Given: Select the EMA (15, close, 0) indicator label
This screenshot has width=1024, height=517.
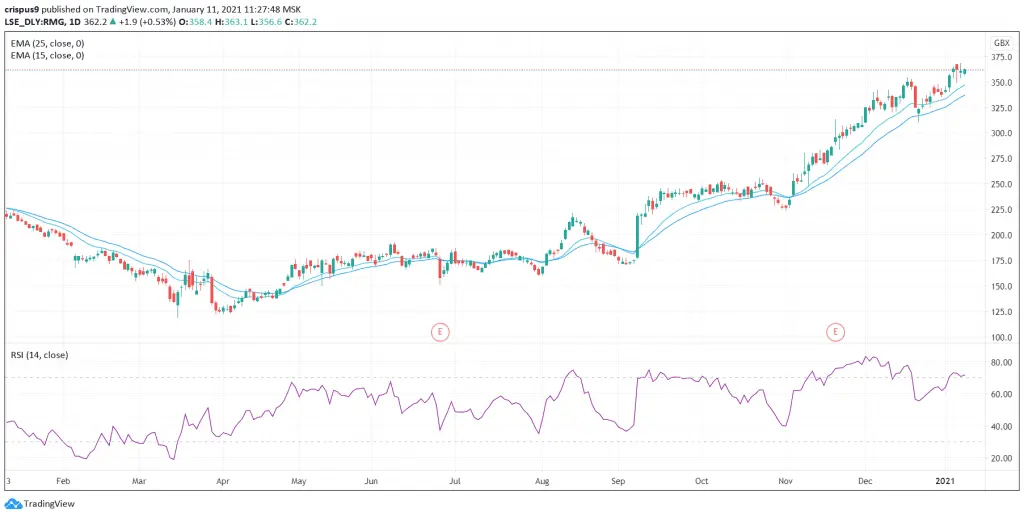Looking at the screenshot, I should pos(46,55).
